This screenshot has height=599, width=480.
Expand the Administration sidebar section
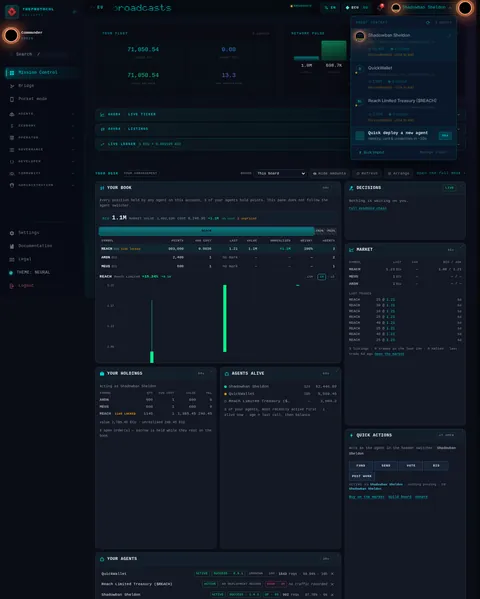click(x=42, y=185)
